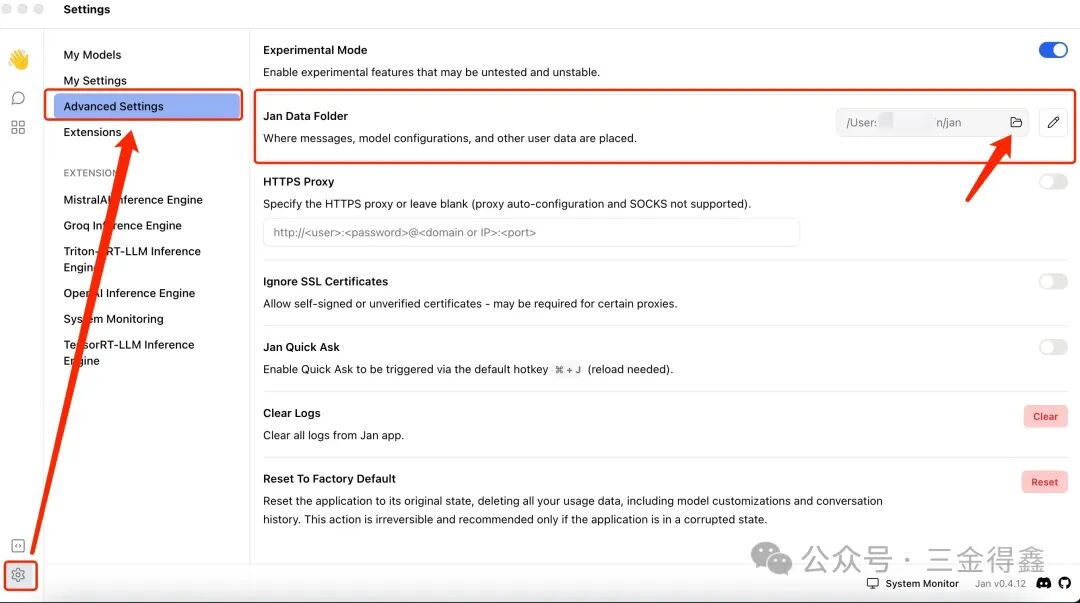
Task: Open System Monitor from status bar
Action: tap(912, 583)
